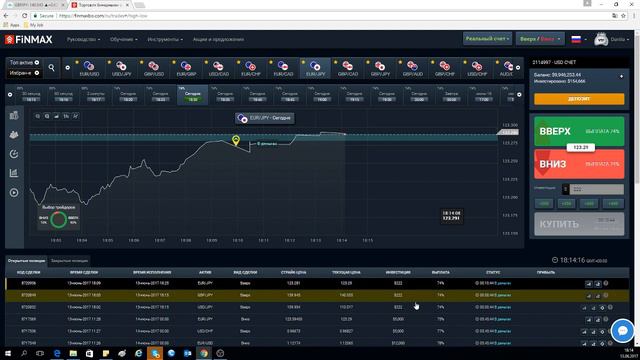This screenshot has width=640, height=360.
Task: Open Windows Start menu
Action: pos(8,353)
